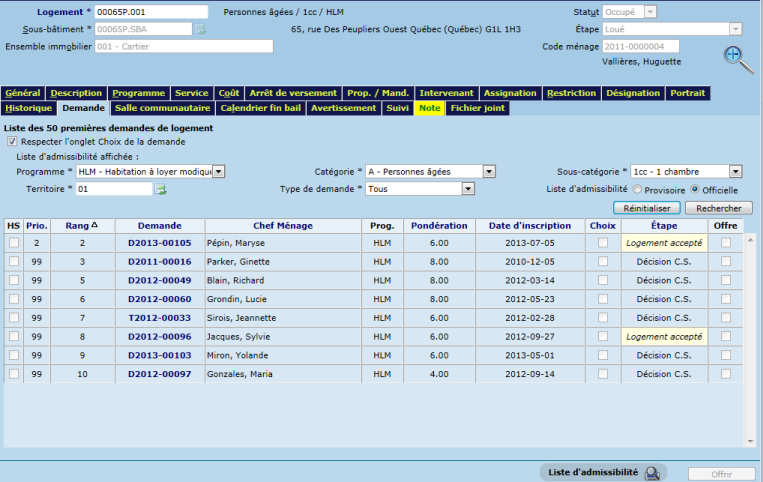This screenshot has height=482, width=763.
Task: Switch to the Salle communautaire tab
Action: click(162, 108)
